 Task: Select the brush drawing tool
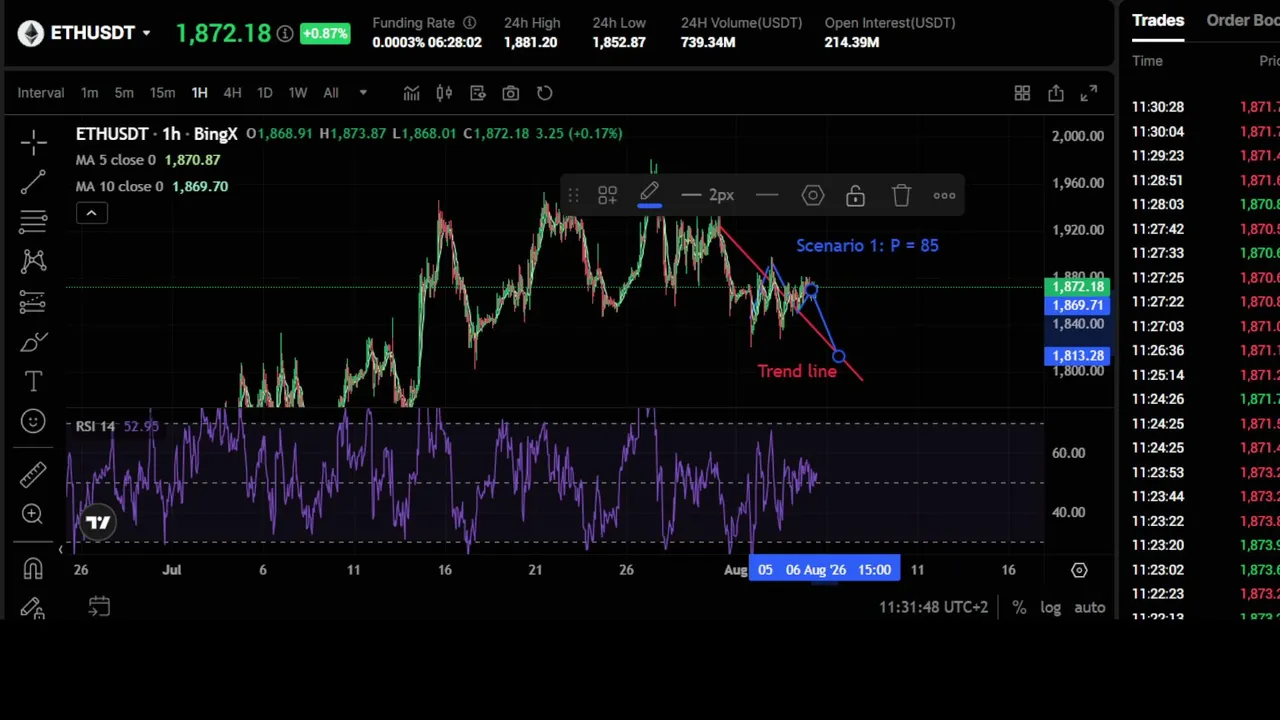33,342
